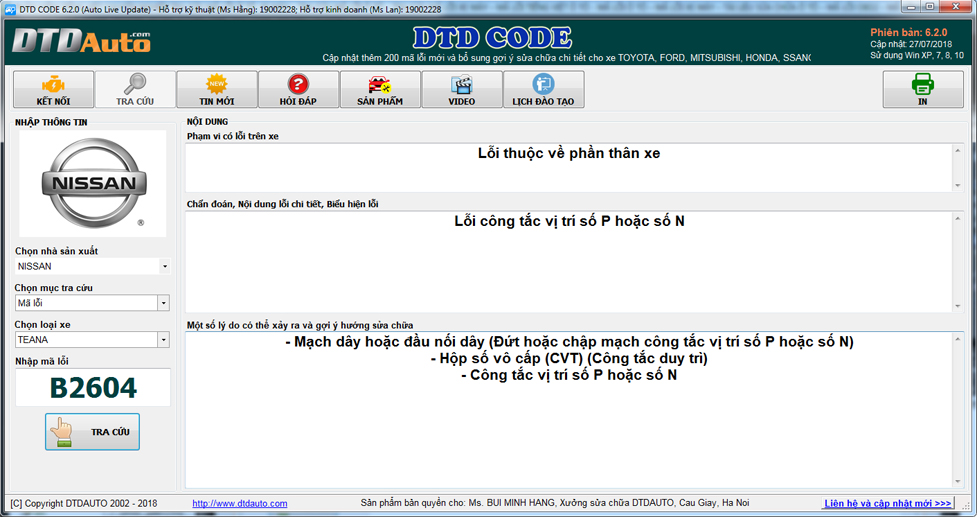Click the Nissan logo image
977x517 pixels.
(x=93, y=183)
